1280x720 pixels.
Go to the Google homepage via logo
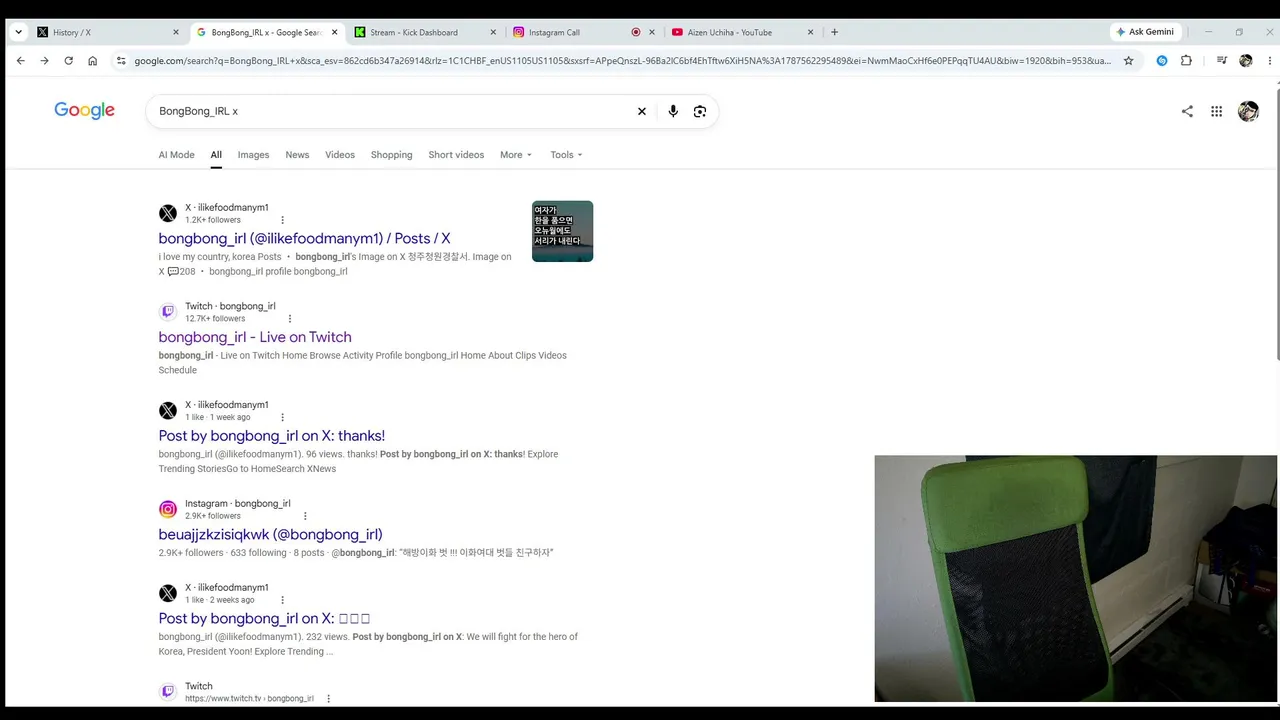pos(85,111)
